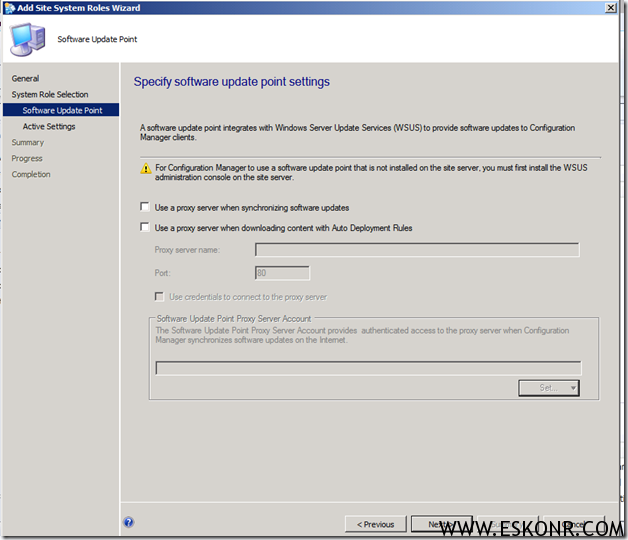Jump to the Summary step

[28, 143]
